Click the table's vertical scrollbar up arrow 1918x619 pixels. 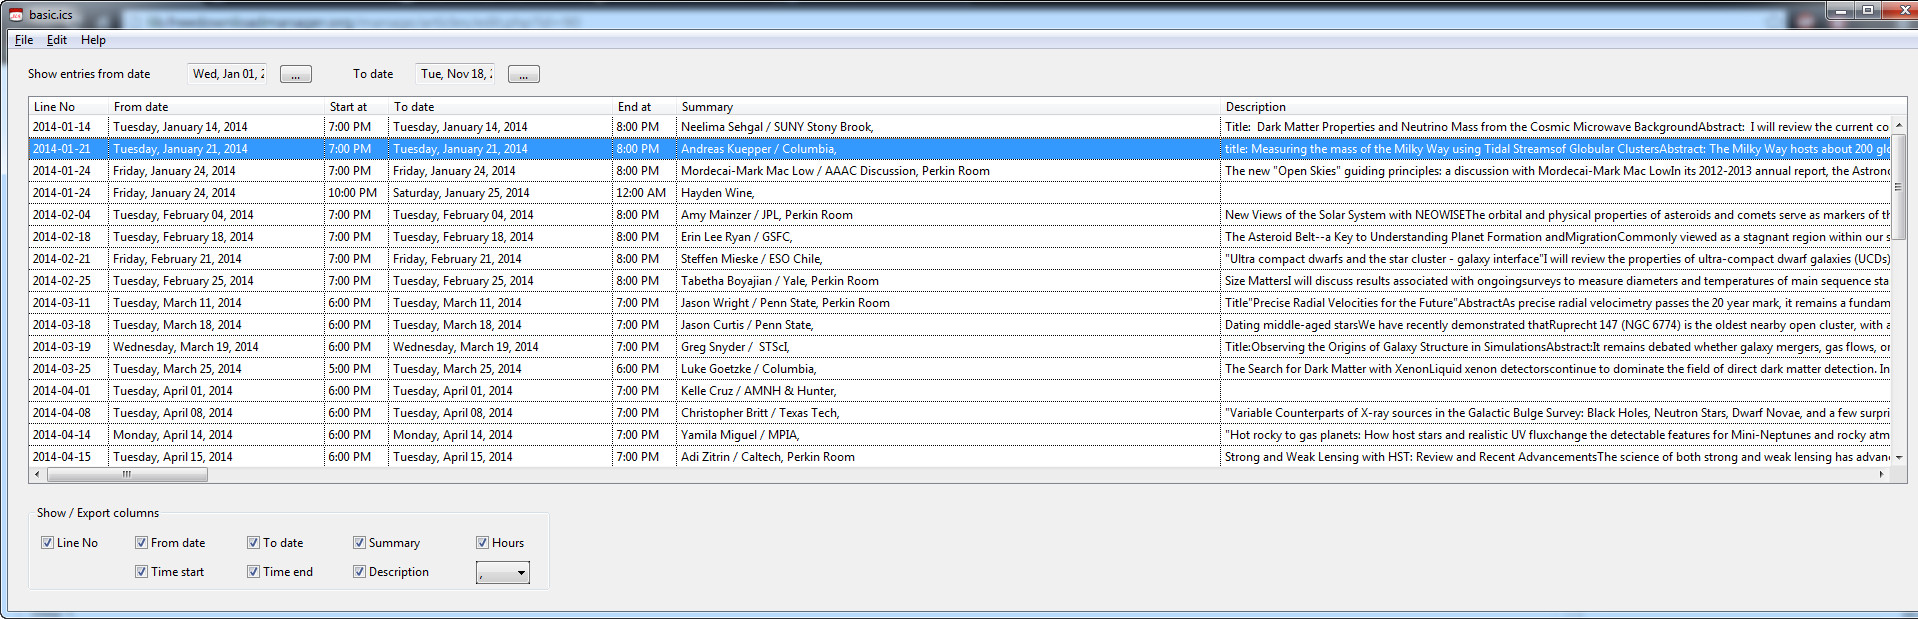point(1899,125)
